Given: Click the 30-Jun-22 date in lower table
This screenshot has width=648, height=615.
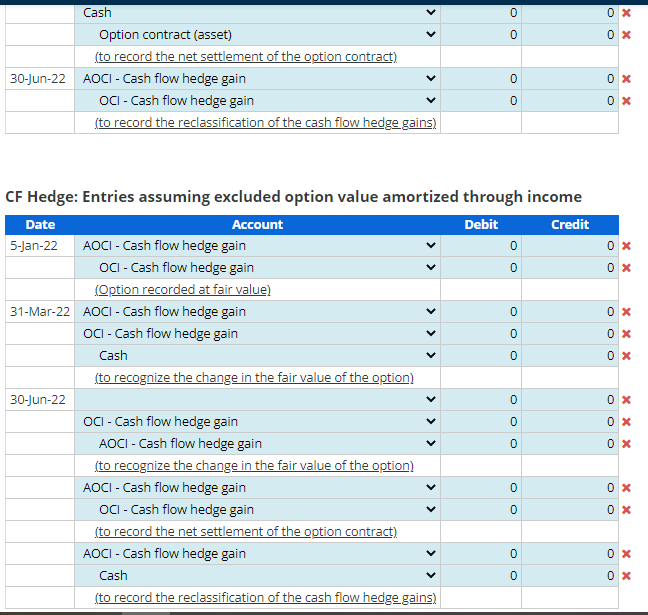Looking at the screenshot, I should (x=38, y=400).
